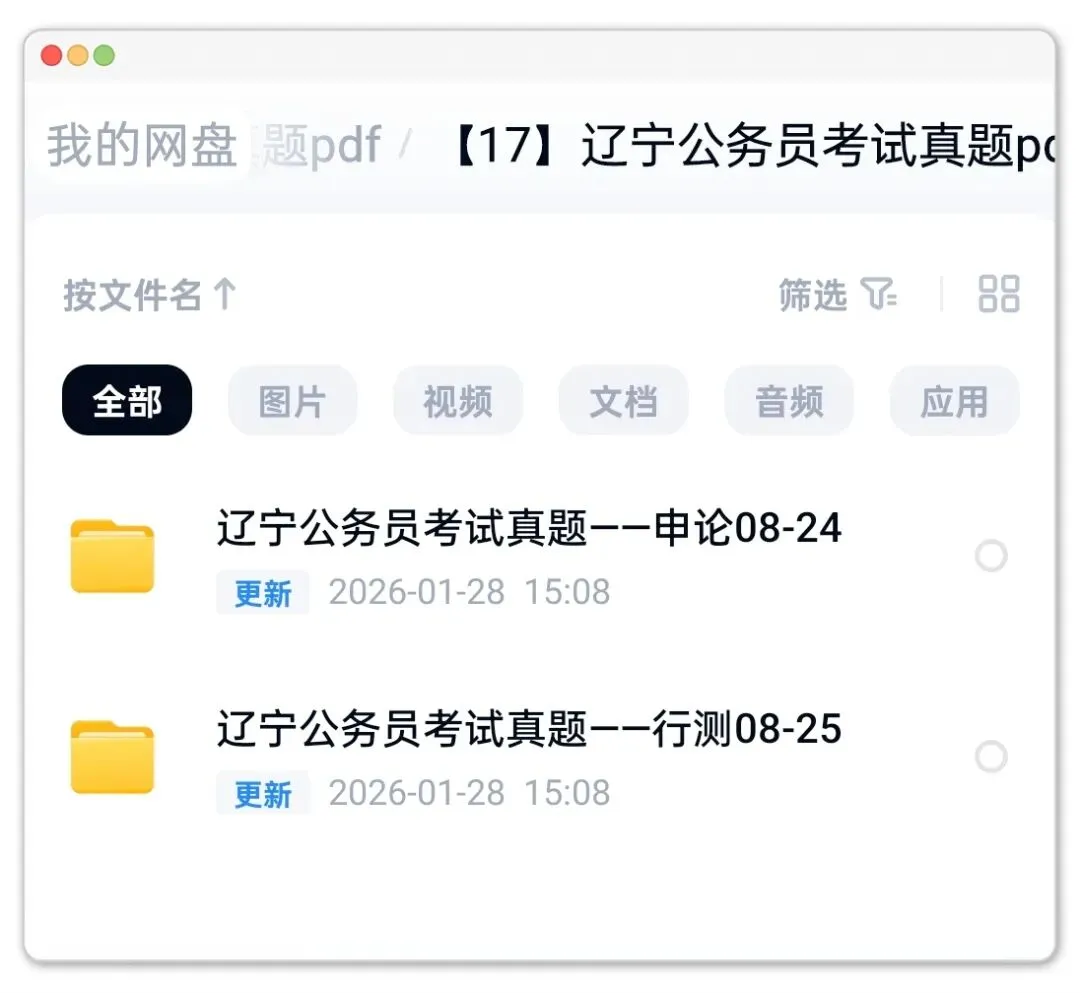Select radio circle for 申论08-24 folder
The height and width of the screenshot is (993, 1080).
click(x=991, y=556)
